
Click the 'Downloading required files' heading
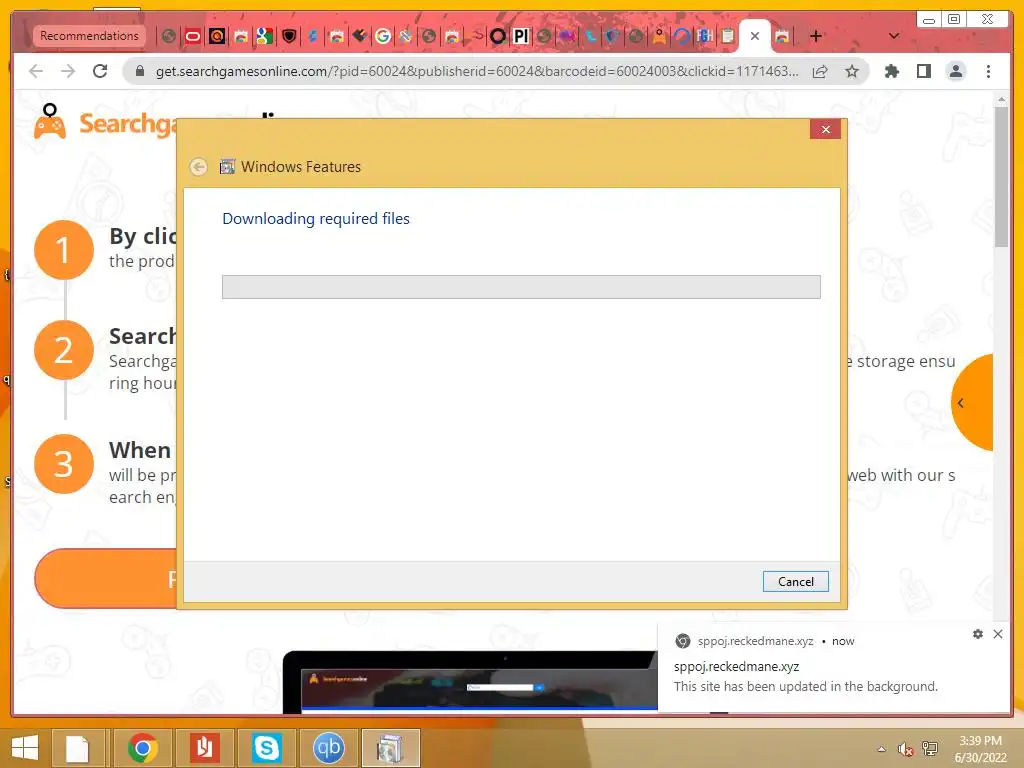pos(316,219)
